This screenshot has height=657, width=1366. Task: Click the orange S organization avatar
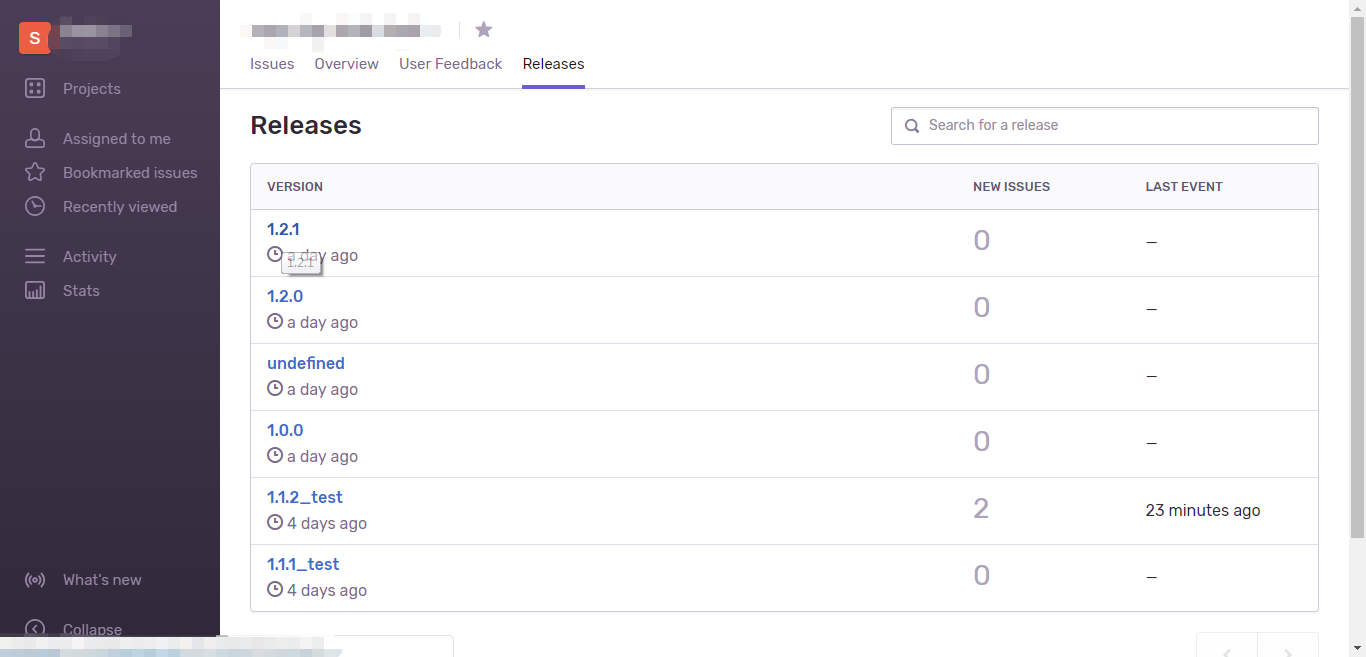(x=35, y=38)
